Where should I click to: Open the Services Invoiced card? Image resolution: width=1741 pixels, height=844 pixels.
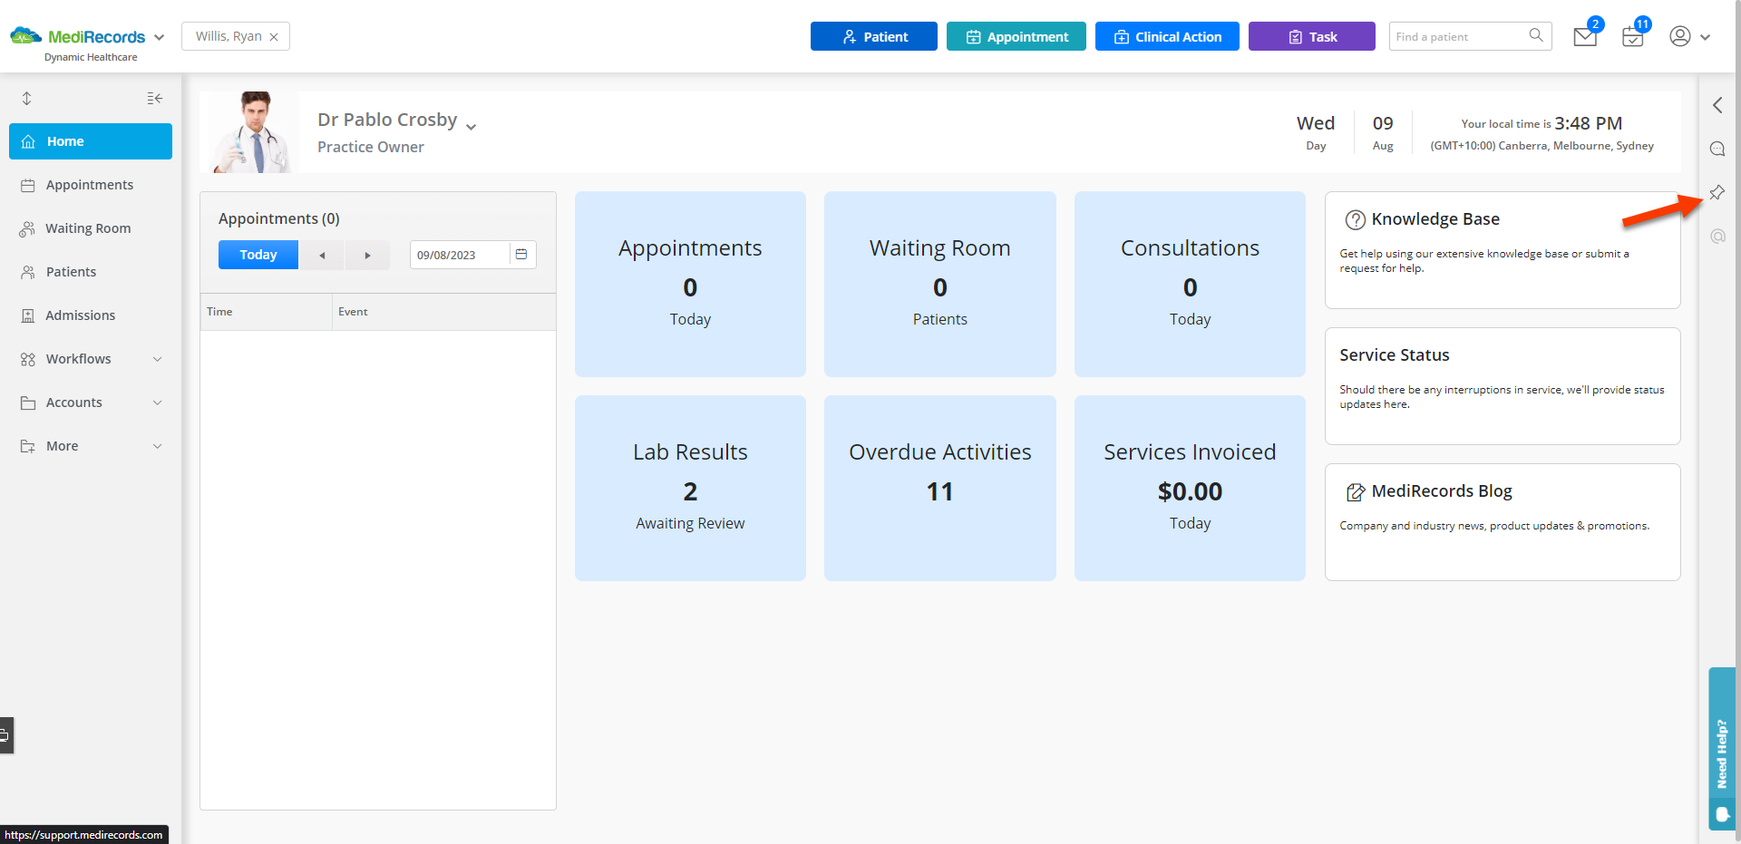click(1190, 488)
